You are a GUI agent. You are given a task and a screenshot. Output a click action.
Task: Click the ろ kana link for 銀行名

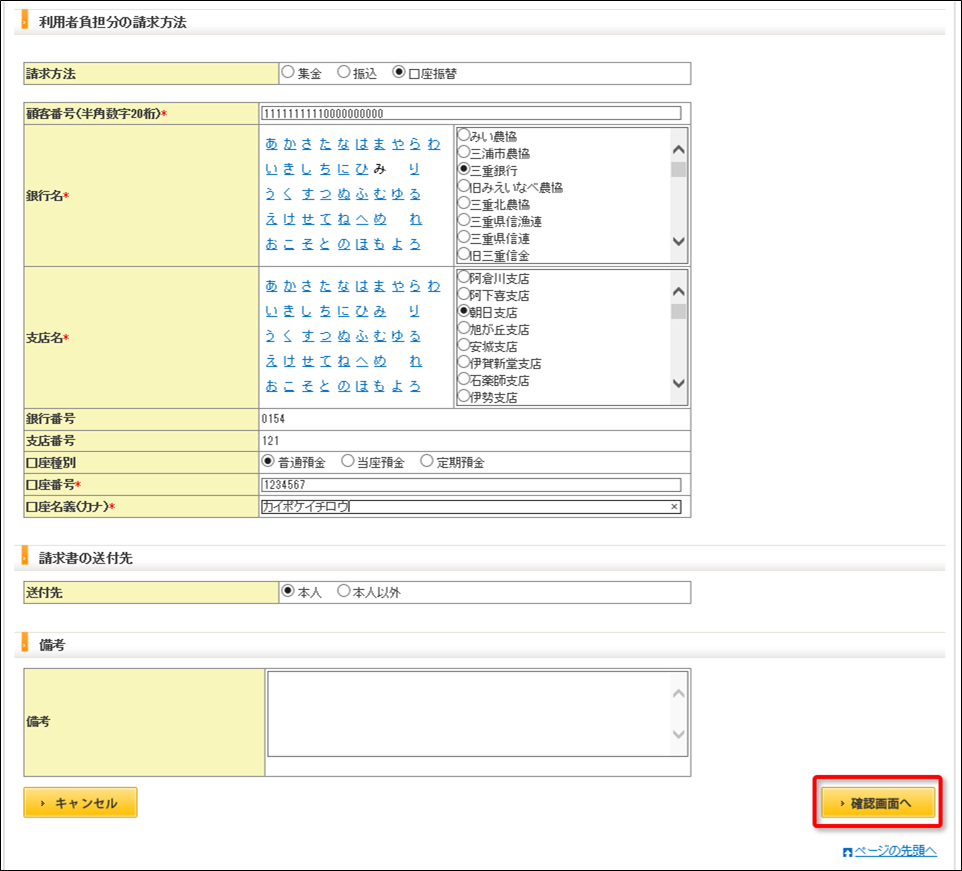pos(415,244)
